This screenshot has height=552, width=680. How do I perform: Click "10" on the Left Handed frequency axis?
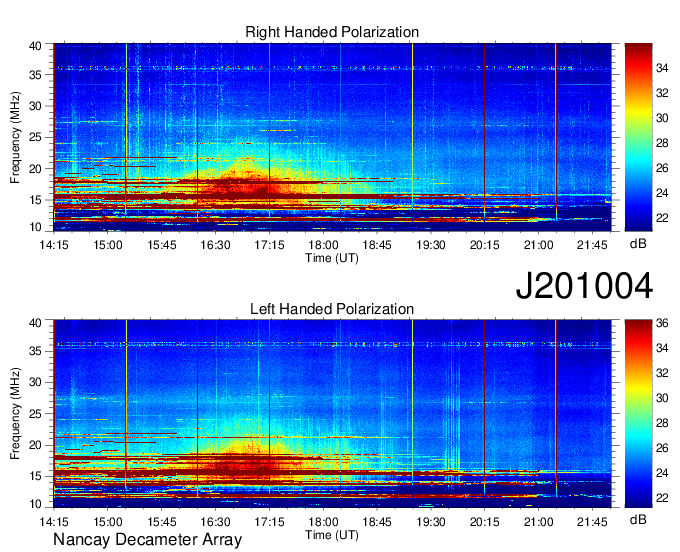pos(35,504)
